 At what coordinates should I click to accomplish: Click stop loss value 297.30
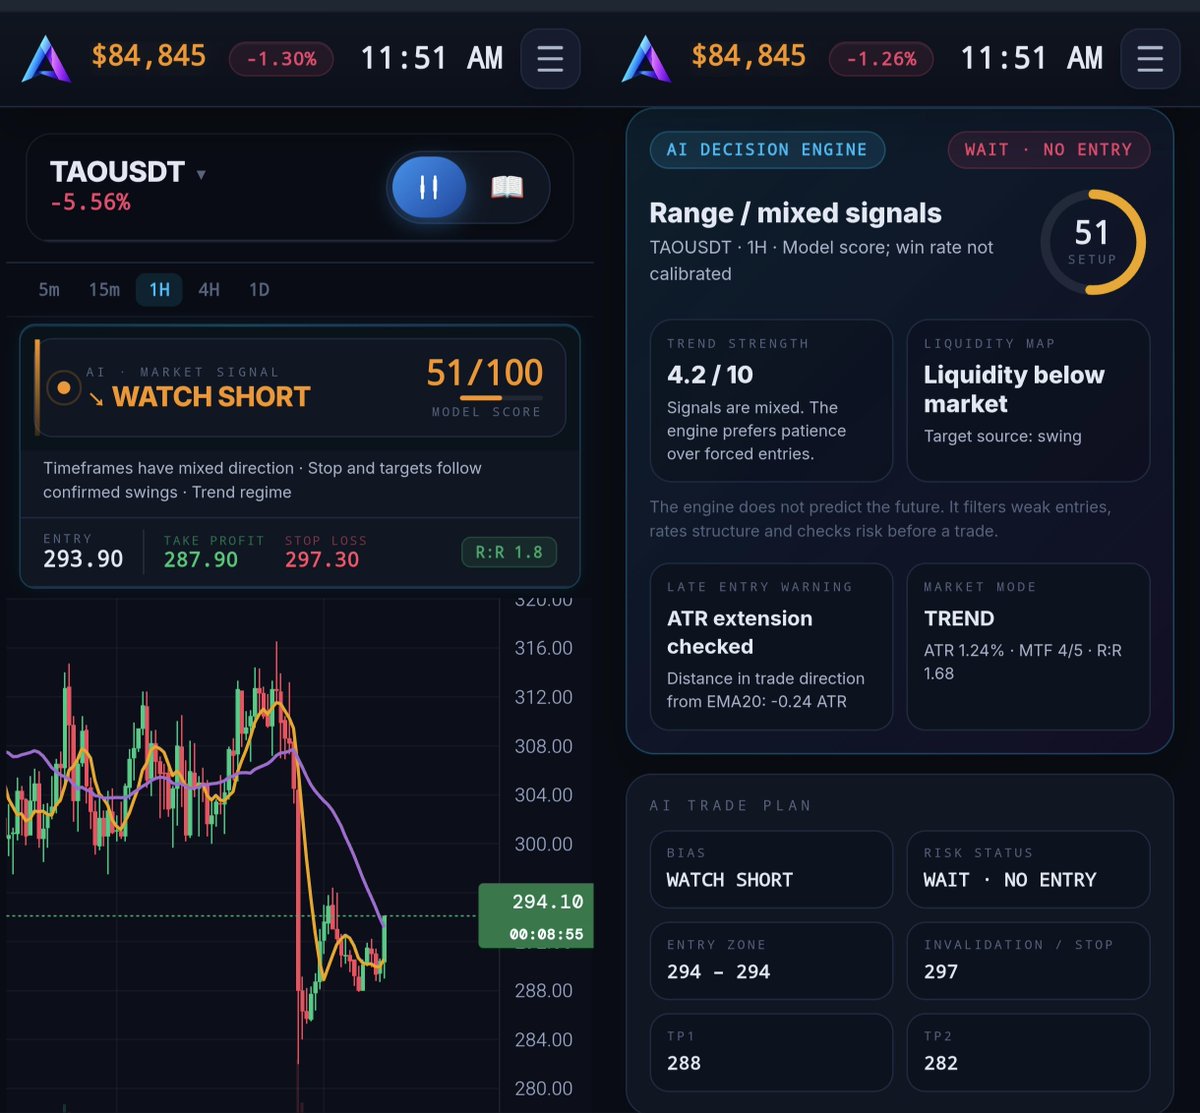[322, 559]
